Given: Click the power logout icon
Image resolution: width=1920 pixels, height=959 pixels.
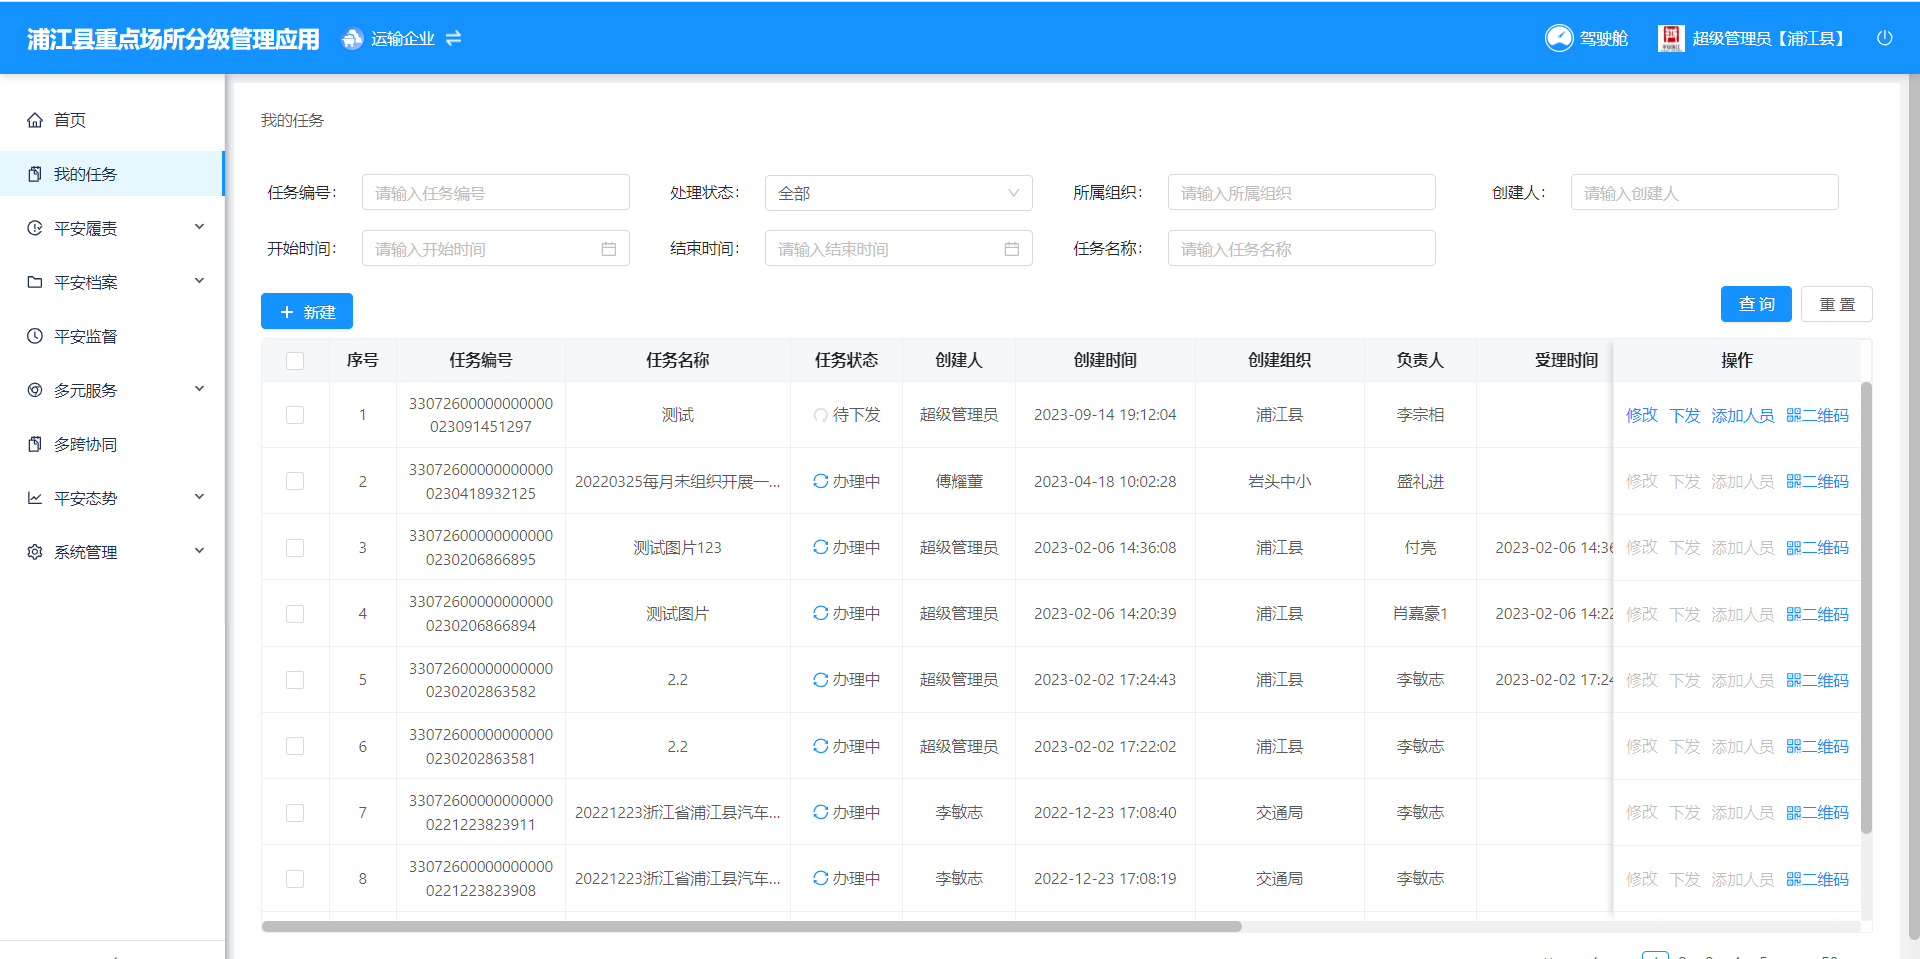Looking at the screenshot, I should click(1884, 38).
